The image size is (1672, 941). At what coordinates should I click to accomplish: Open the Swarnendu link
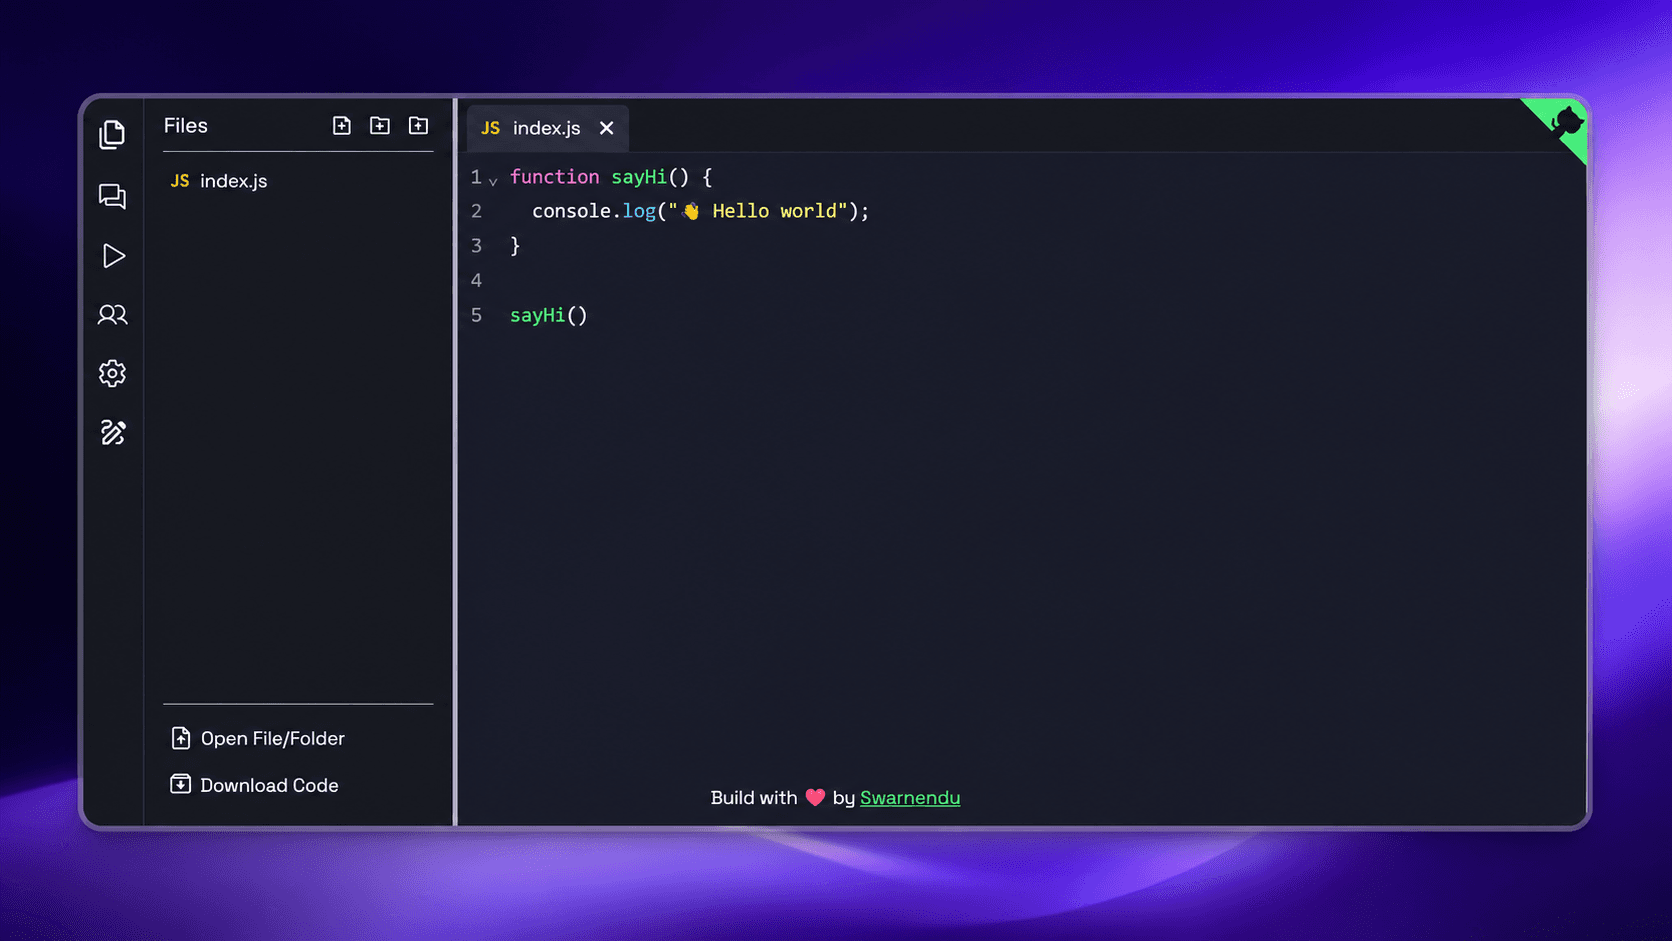click(x=910, y=798)
